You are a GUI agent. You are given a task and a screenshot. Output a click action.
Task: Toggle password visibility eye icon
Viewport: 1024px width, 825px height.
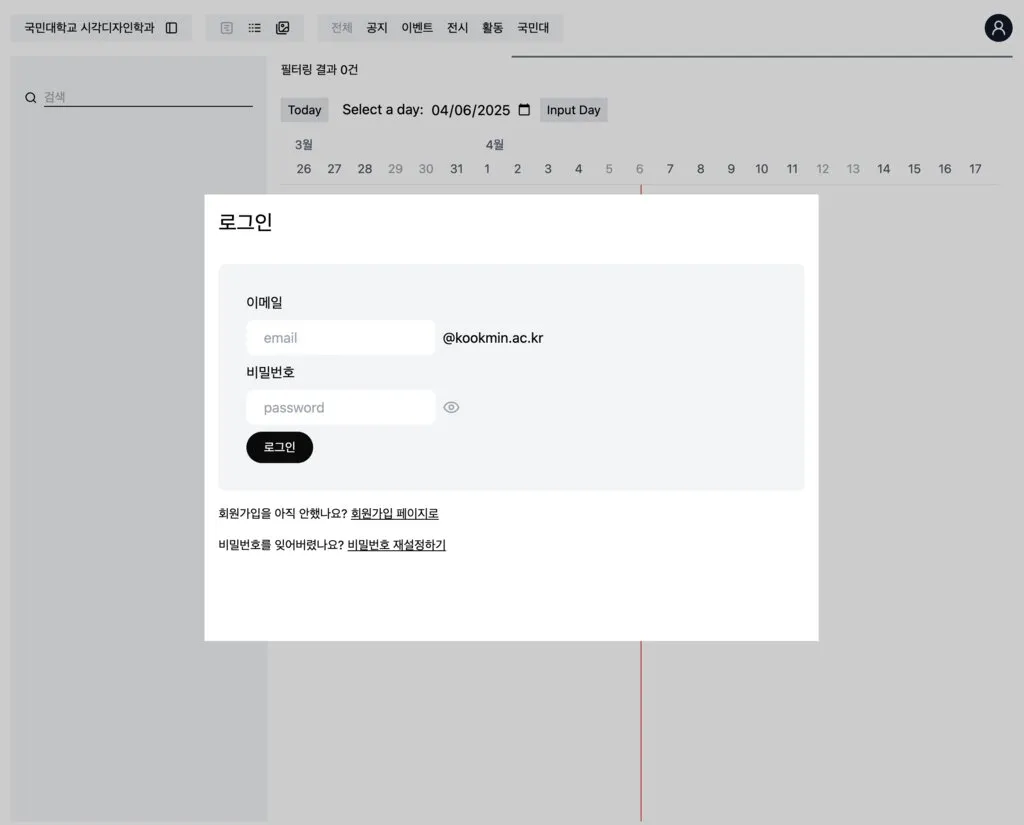pyautogui.click(x=451, y=407)
